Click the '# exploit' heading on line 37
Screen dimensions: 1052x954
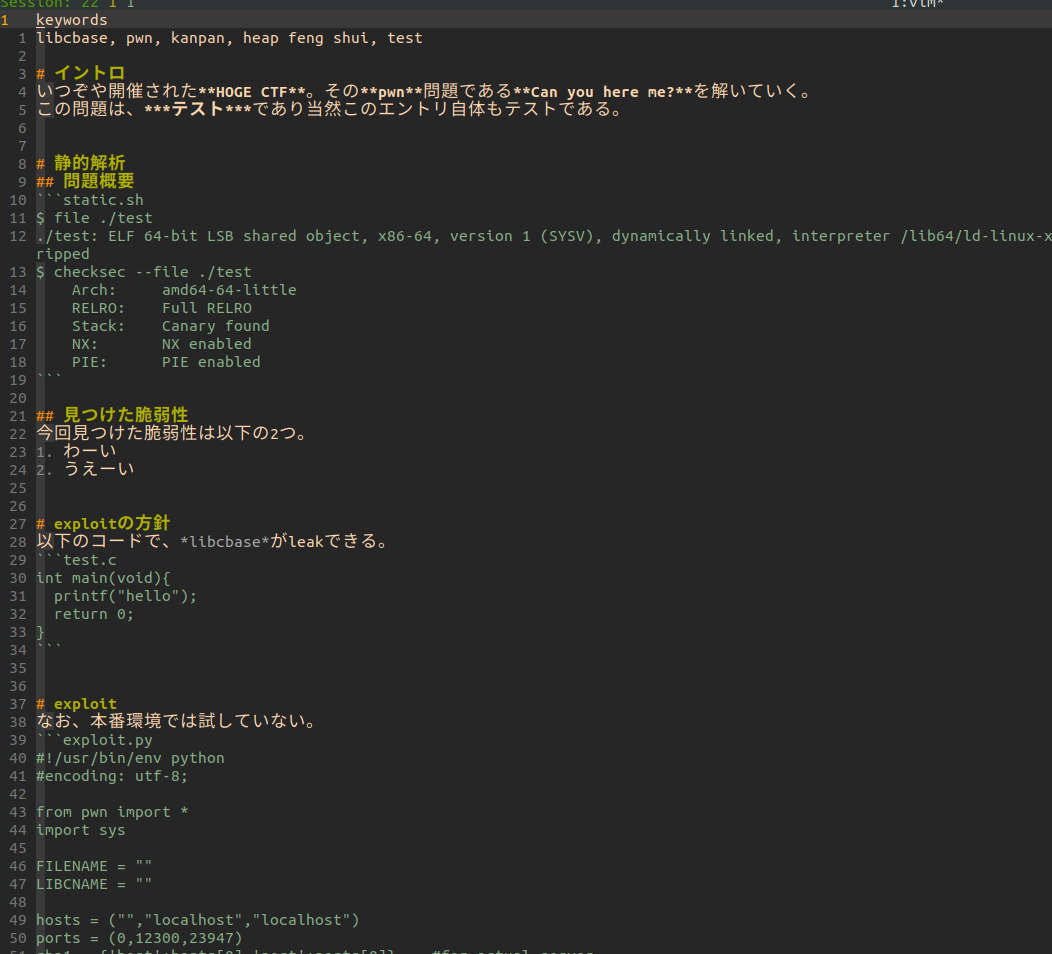(76, 704)
